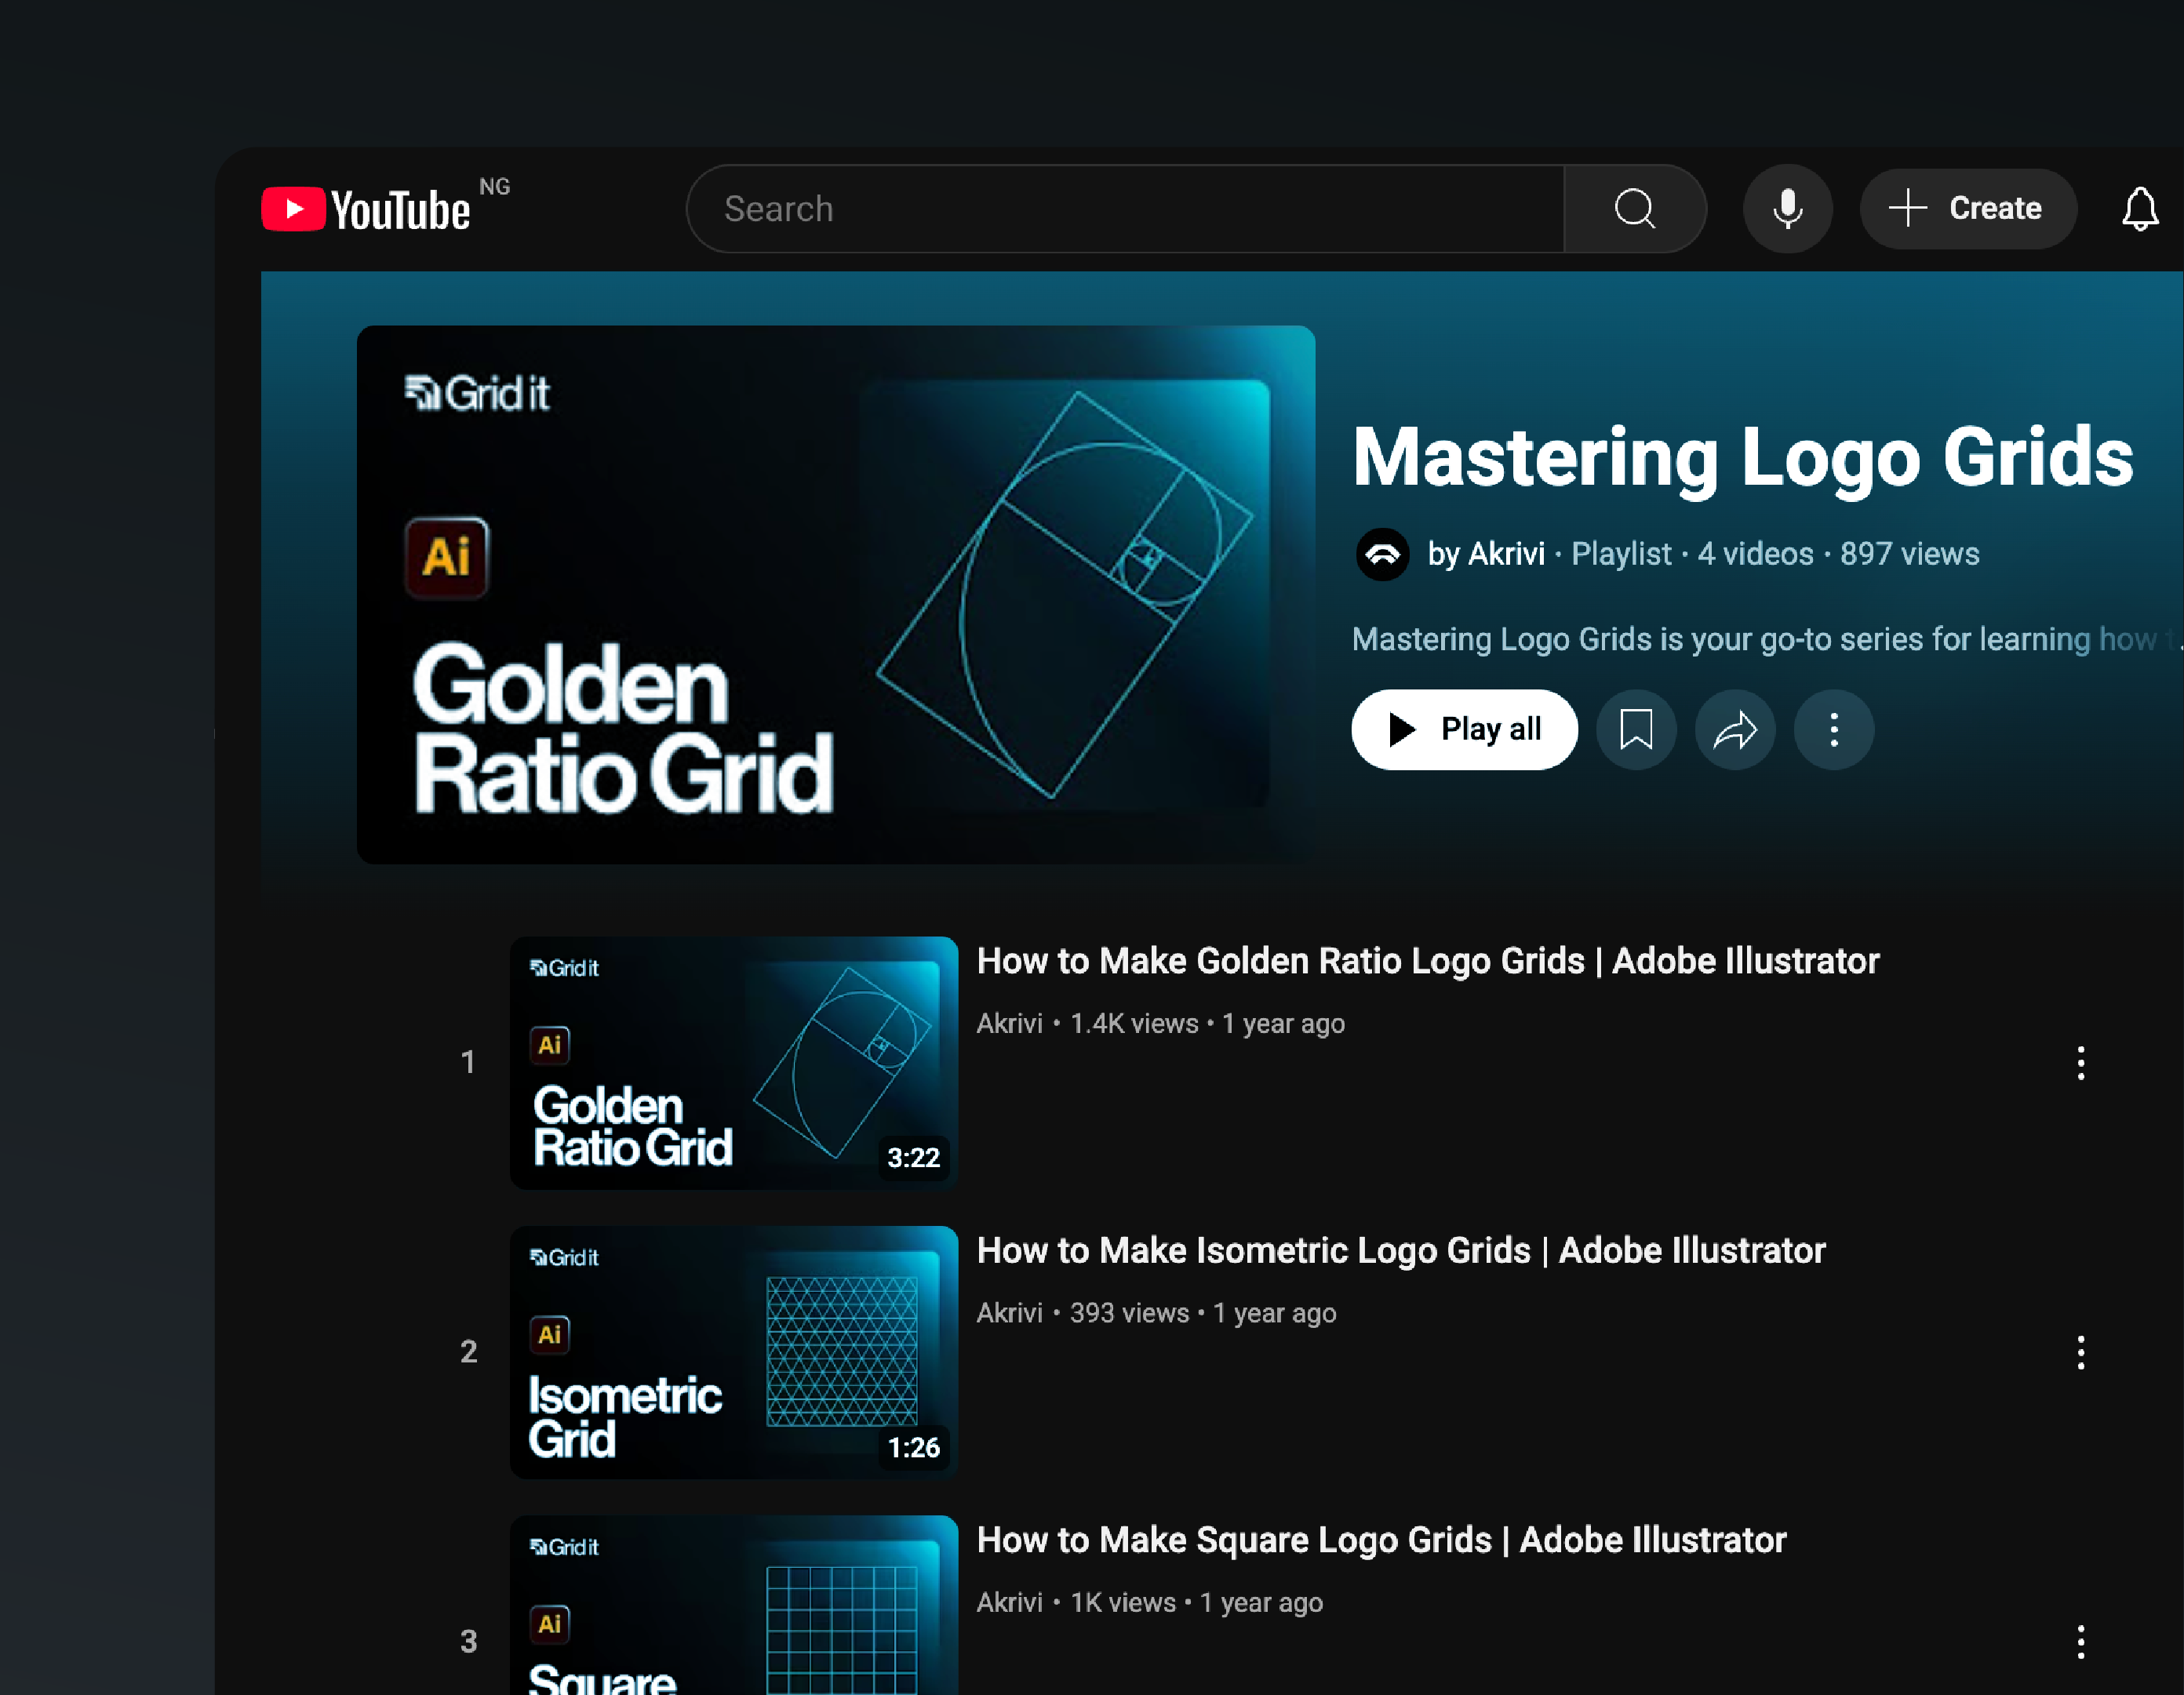Click the '393 views' text
This screenshot has width=2184, height=1695.
coord(1129,1313)
